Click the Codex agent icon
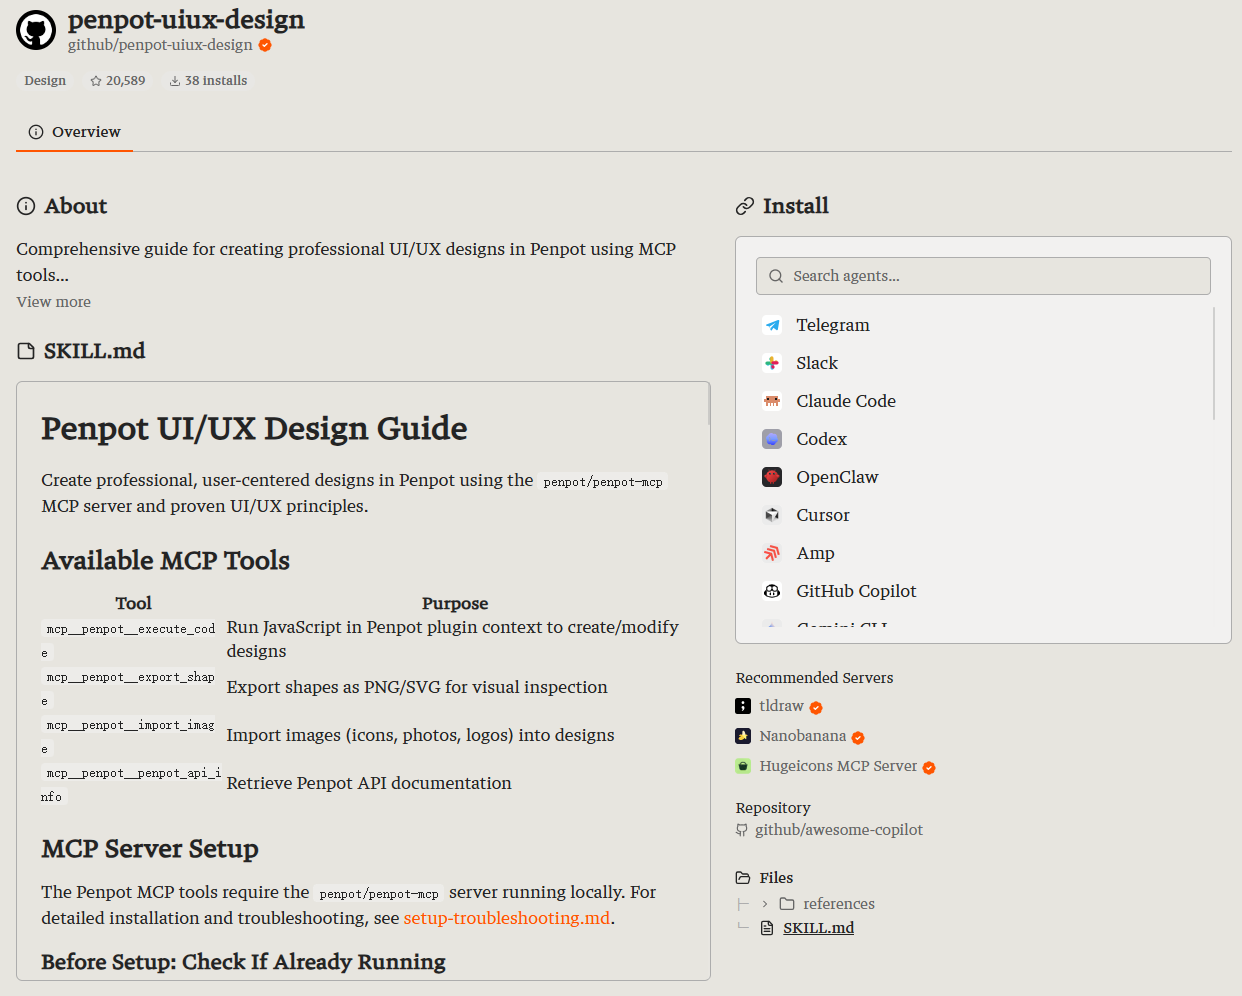 point(772,439)
